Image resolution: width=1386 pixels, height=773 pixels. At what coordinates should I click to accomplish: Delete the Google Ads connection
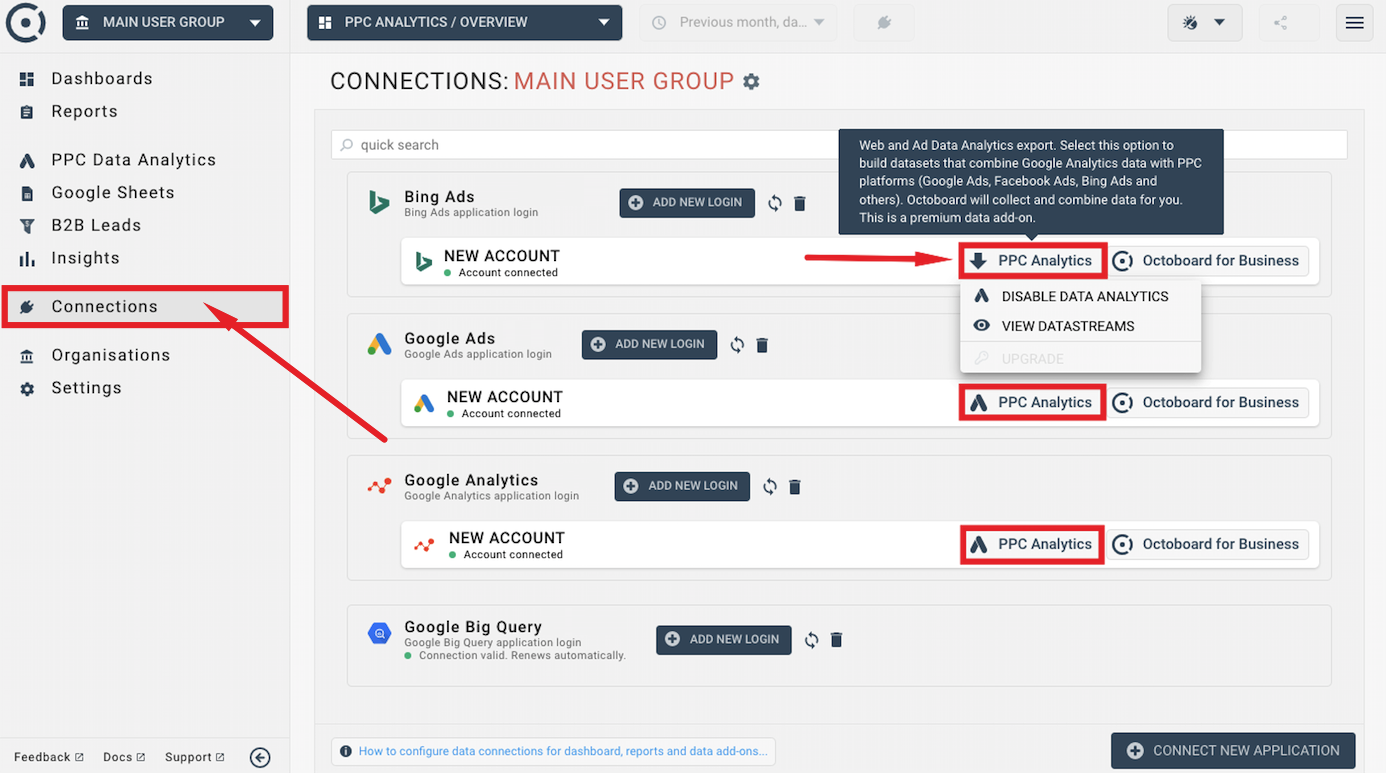(762, 345)
